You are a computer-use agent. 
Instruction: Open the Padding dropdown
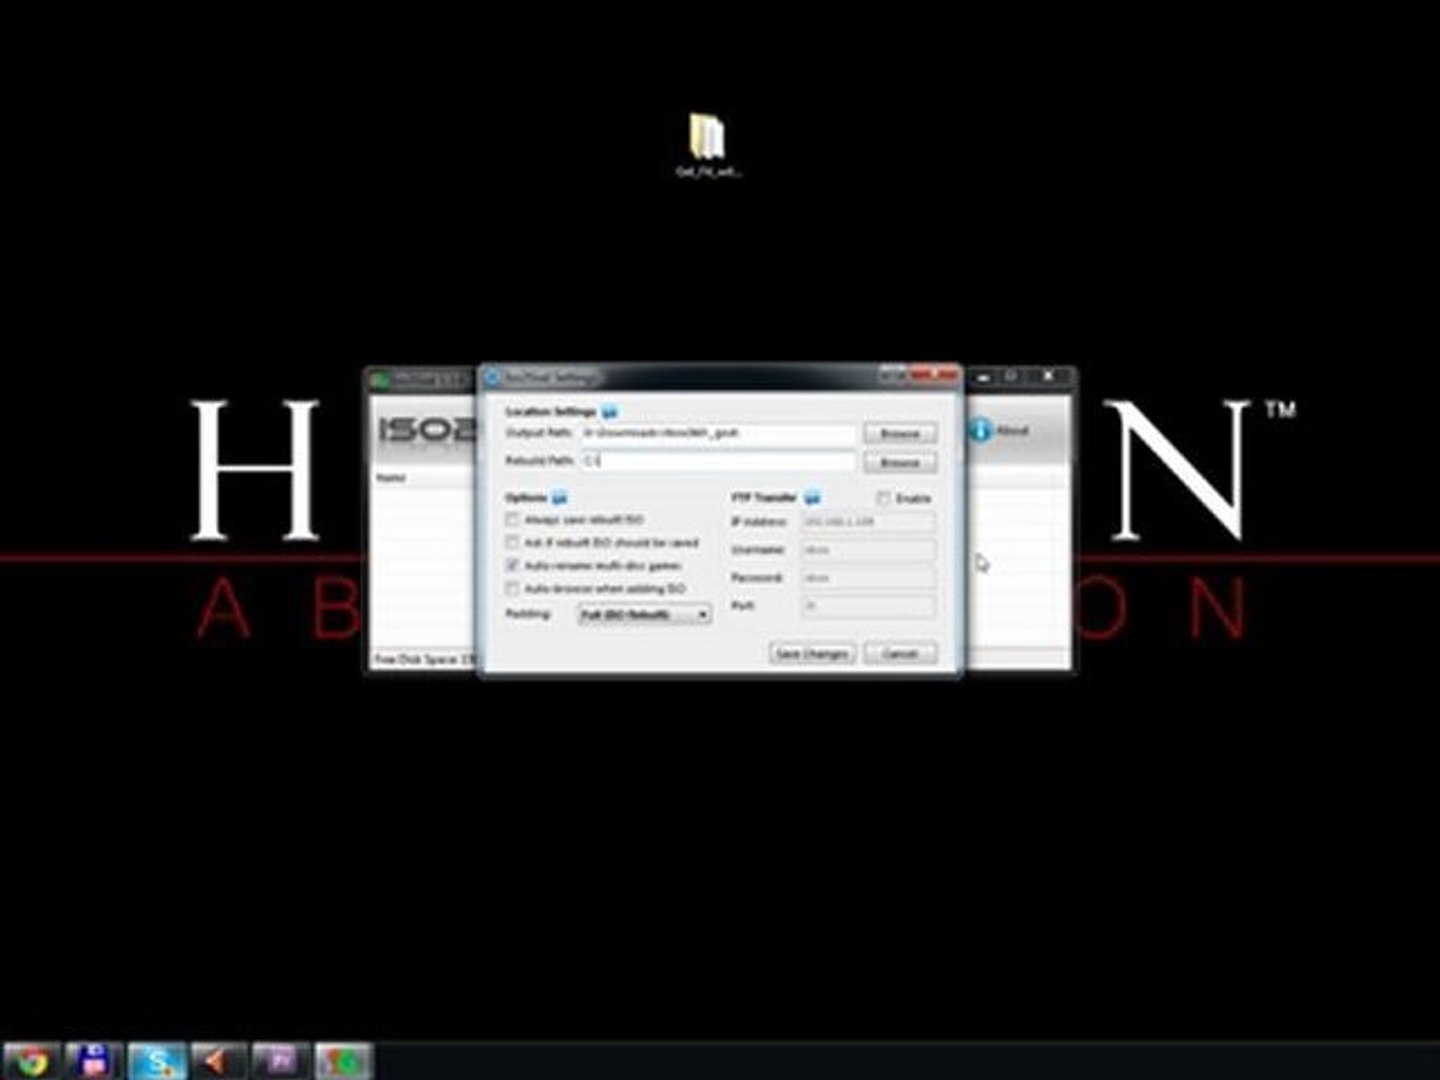(x=645, y=614)
